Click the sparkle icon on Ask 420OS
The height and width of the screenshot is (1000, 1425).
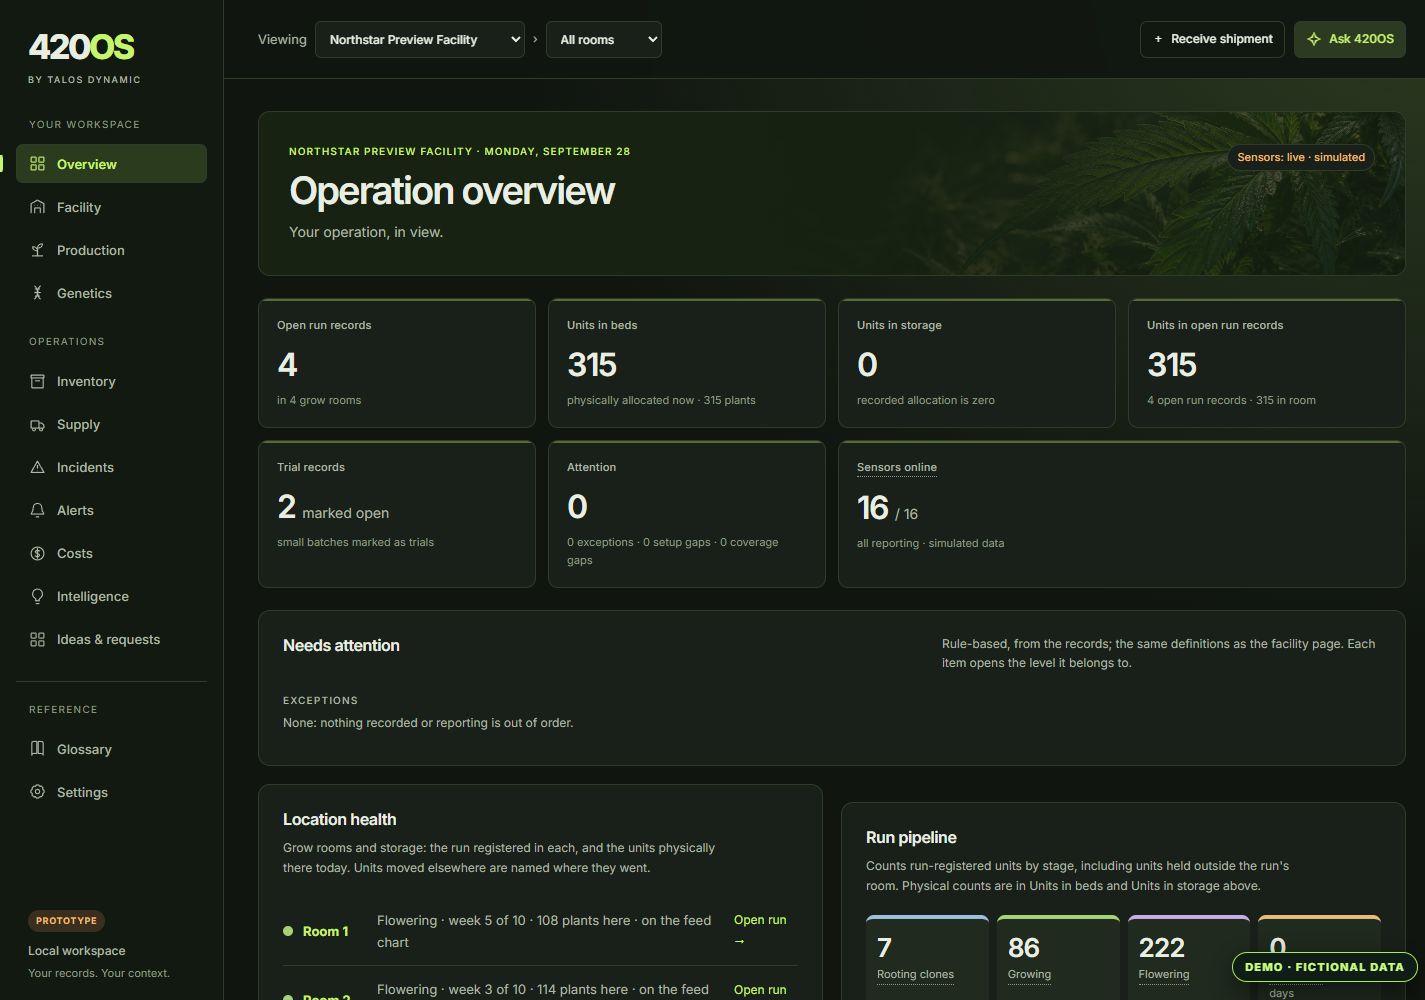click(x=1314, y=39)
